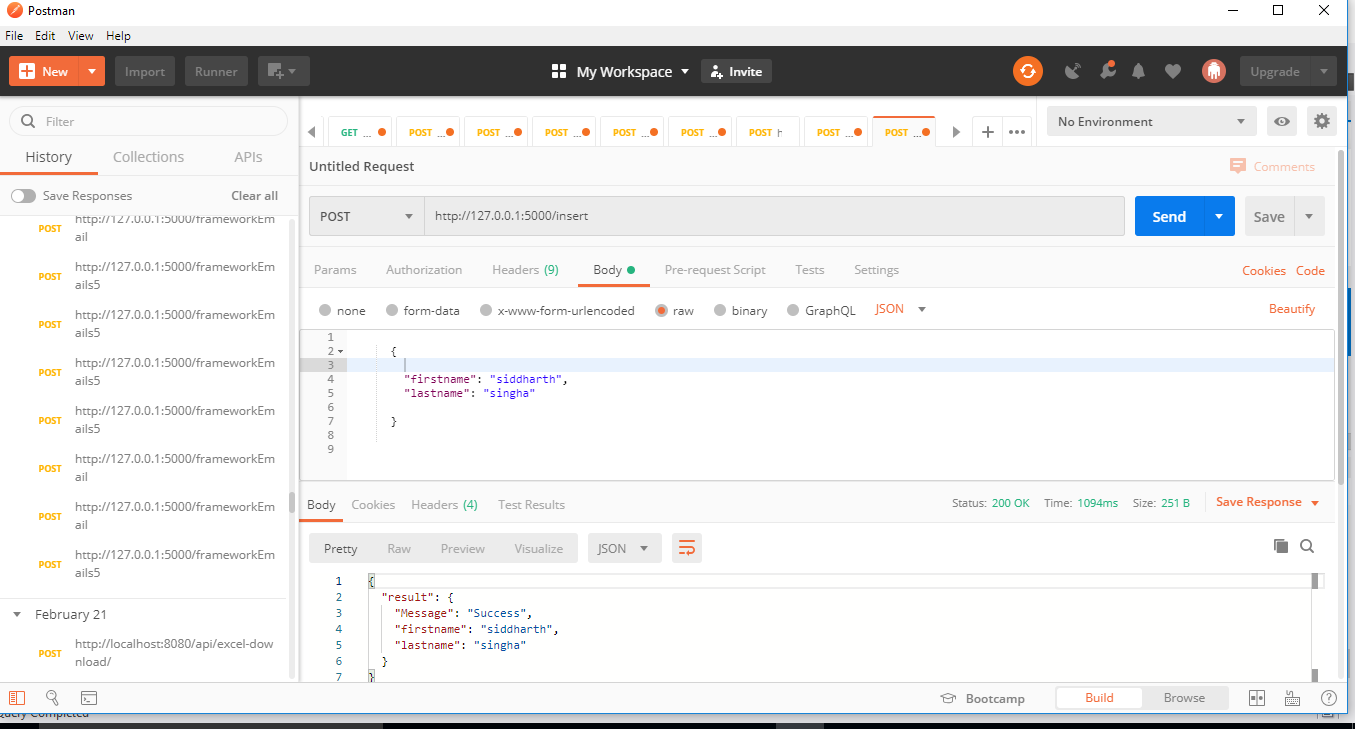Open the No Environment dropdown
The image size is (1355, 729).
1151,121
